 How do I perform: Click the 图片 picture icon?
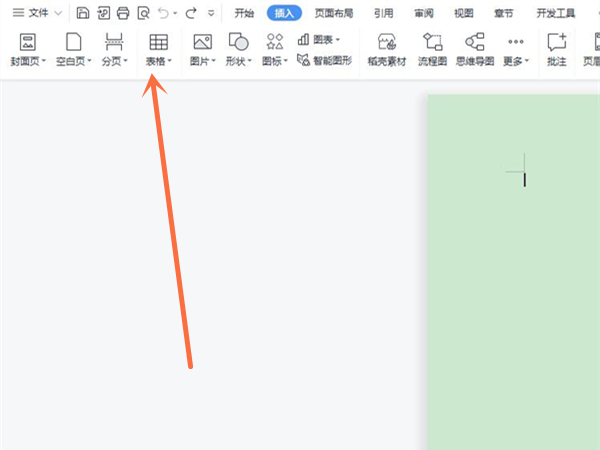[202, 42]
